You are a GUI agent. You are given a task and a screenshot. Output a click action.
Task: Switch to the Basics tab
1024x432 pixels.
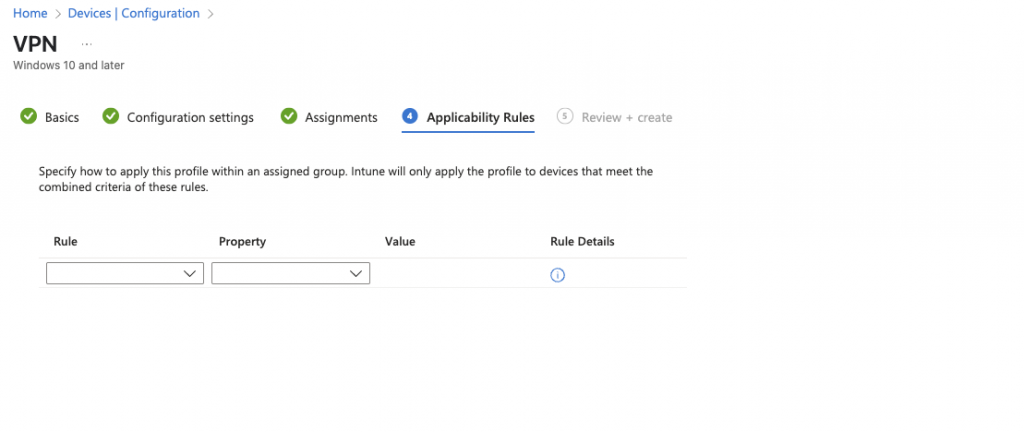[x=62, y=117]
